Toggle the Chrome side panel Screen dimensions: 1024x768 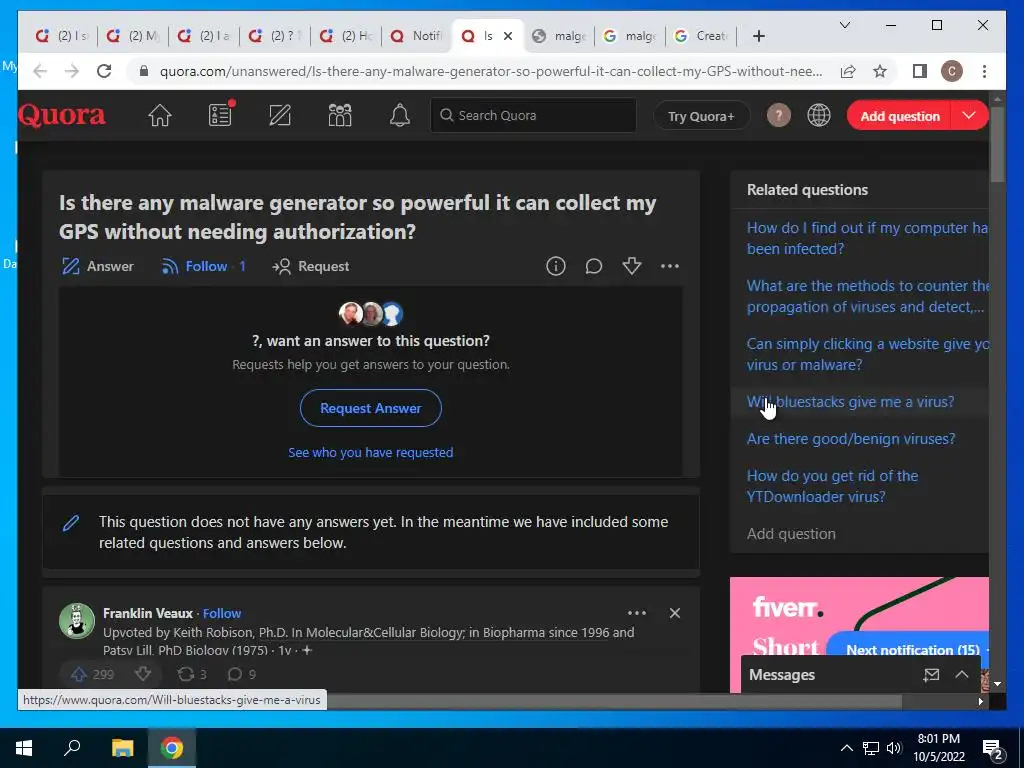[920, 71]
